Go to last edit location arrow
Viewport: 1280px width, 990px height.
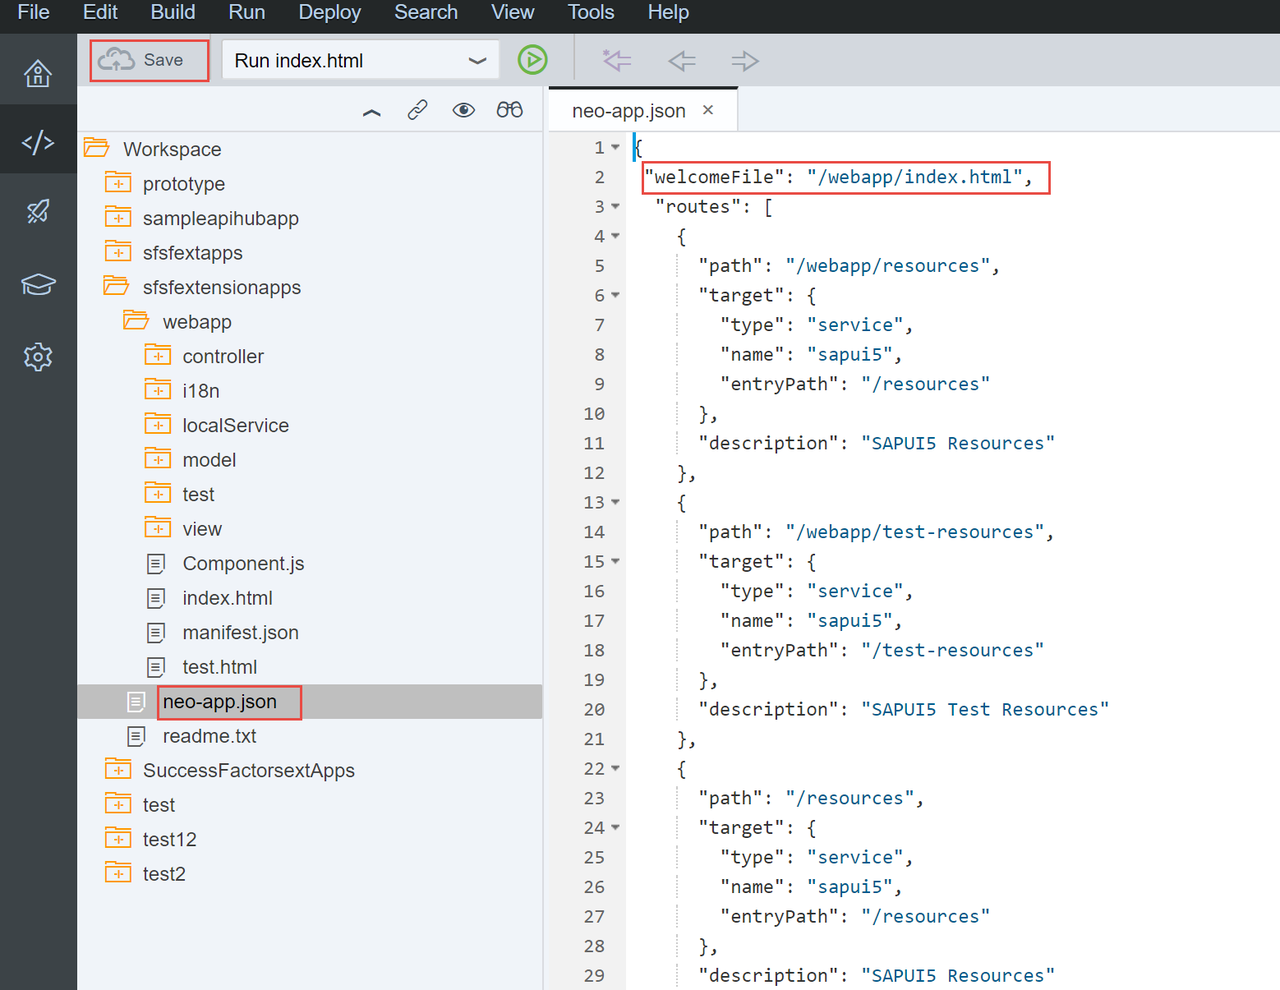tap(616, 60)
